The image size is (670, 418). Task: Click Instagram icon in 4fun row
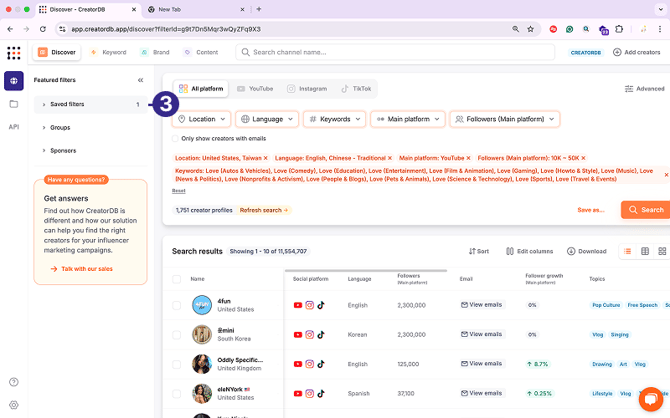(309, 305)
